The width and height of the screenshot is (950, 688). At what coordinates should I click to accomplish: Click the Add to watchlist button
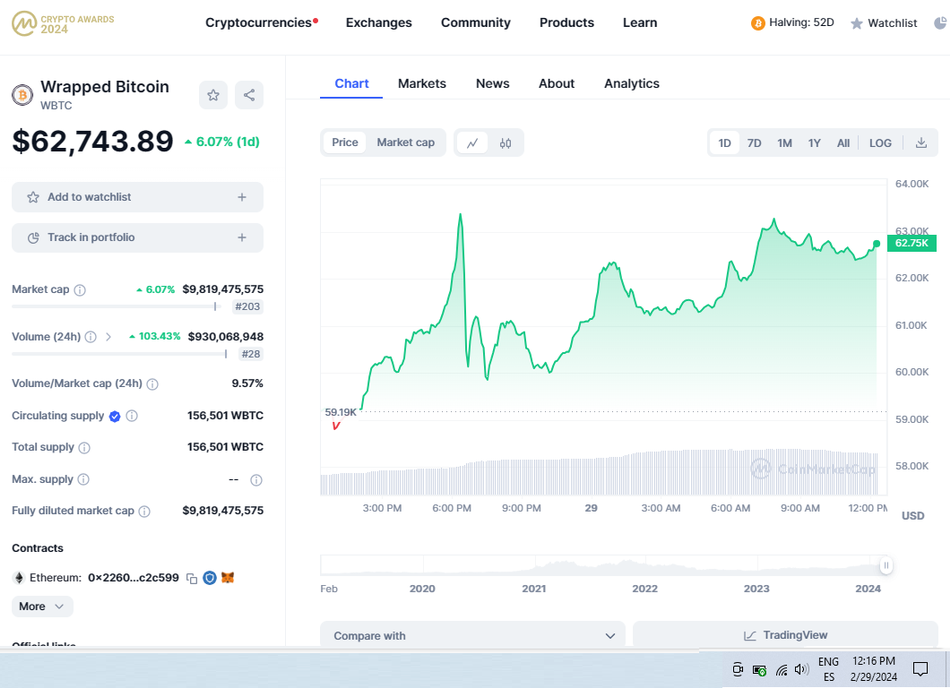(137, 197)
